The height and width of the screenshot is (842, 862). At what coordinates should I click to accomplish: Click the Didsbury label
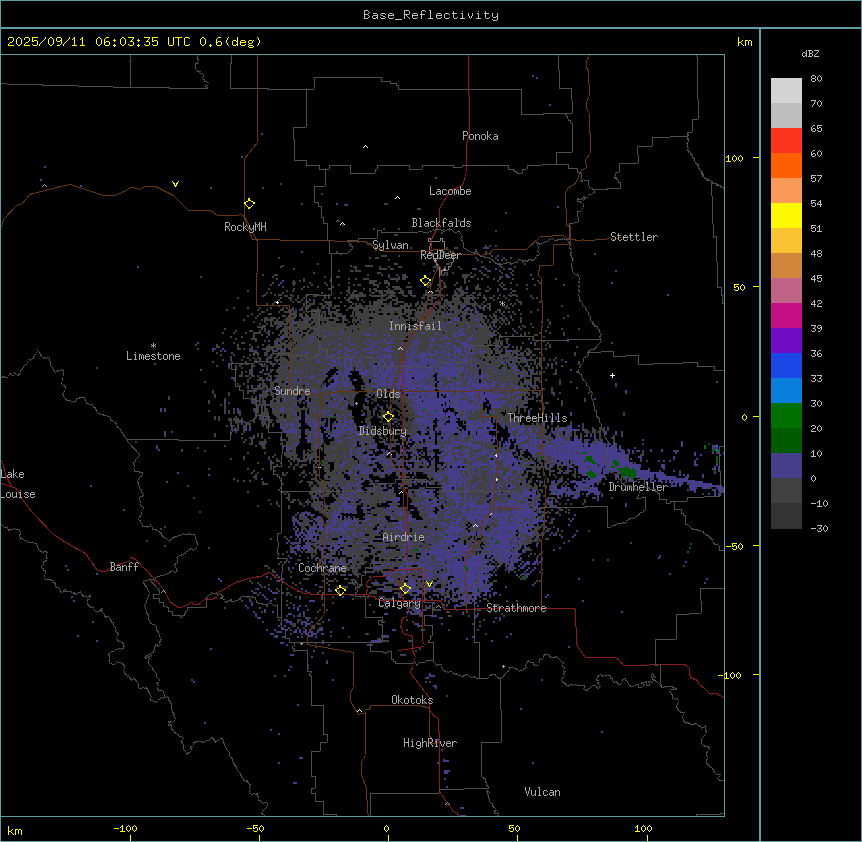[383, 431]
